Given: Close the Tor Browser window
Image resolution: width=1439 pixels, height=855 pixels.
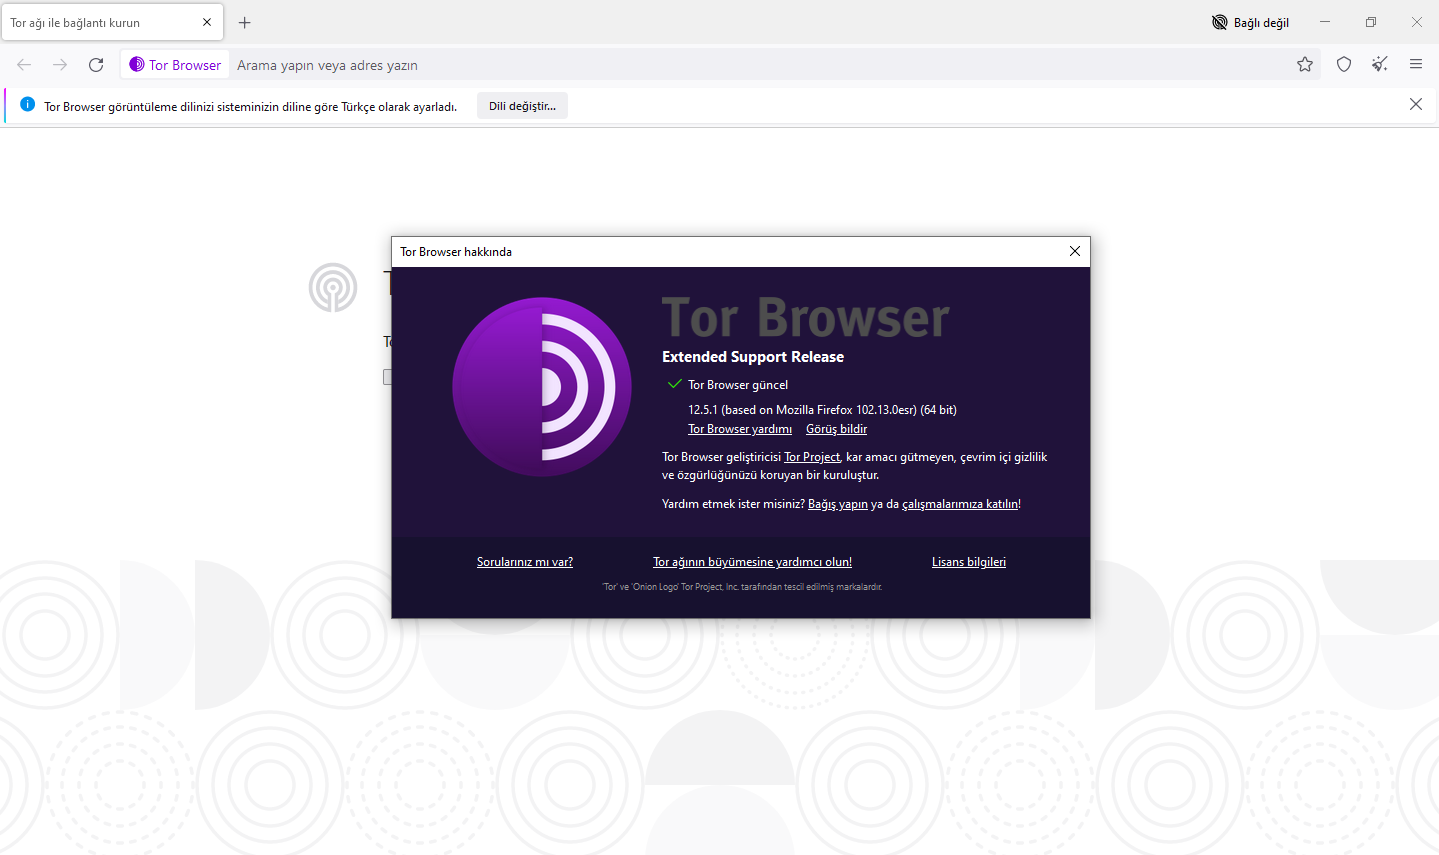Looking at the screenshot, I should pos(1417,22).
